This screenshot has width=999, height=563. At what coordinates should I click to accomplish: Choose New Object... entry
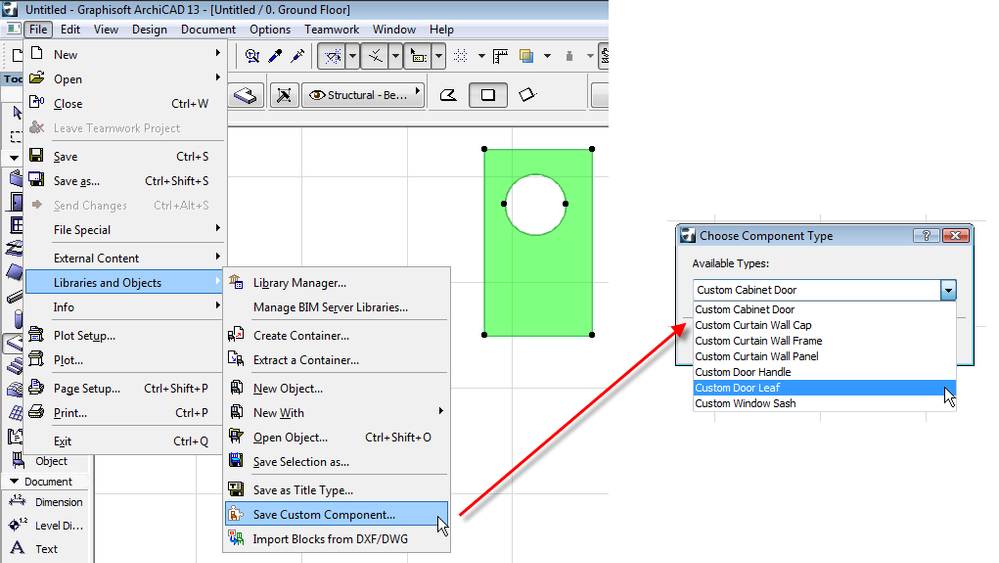point(337,388)
